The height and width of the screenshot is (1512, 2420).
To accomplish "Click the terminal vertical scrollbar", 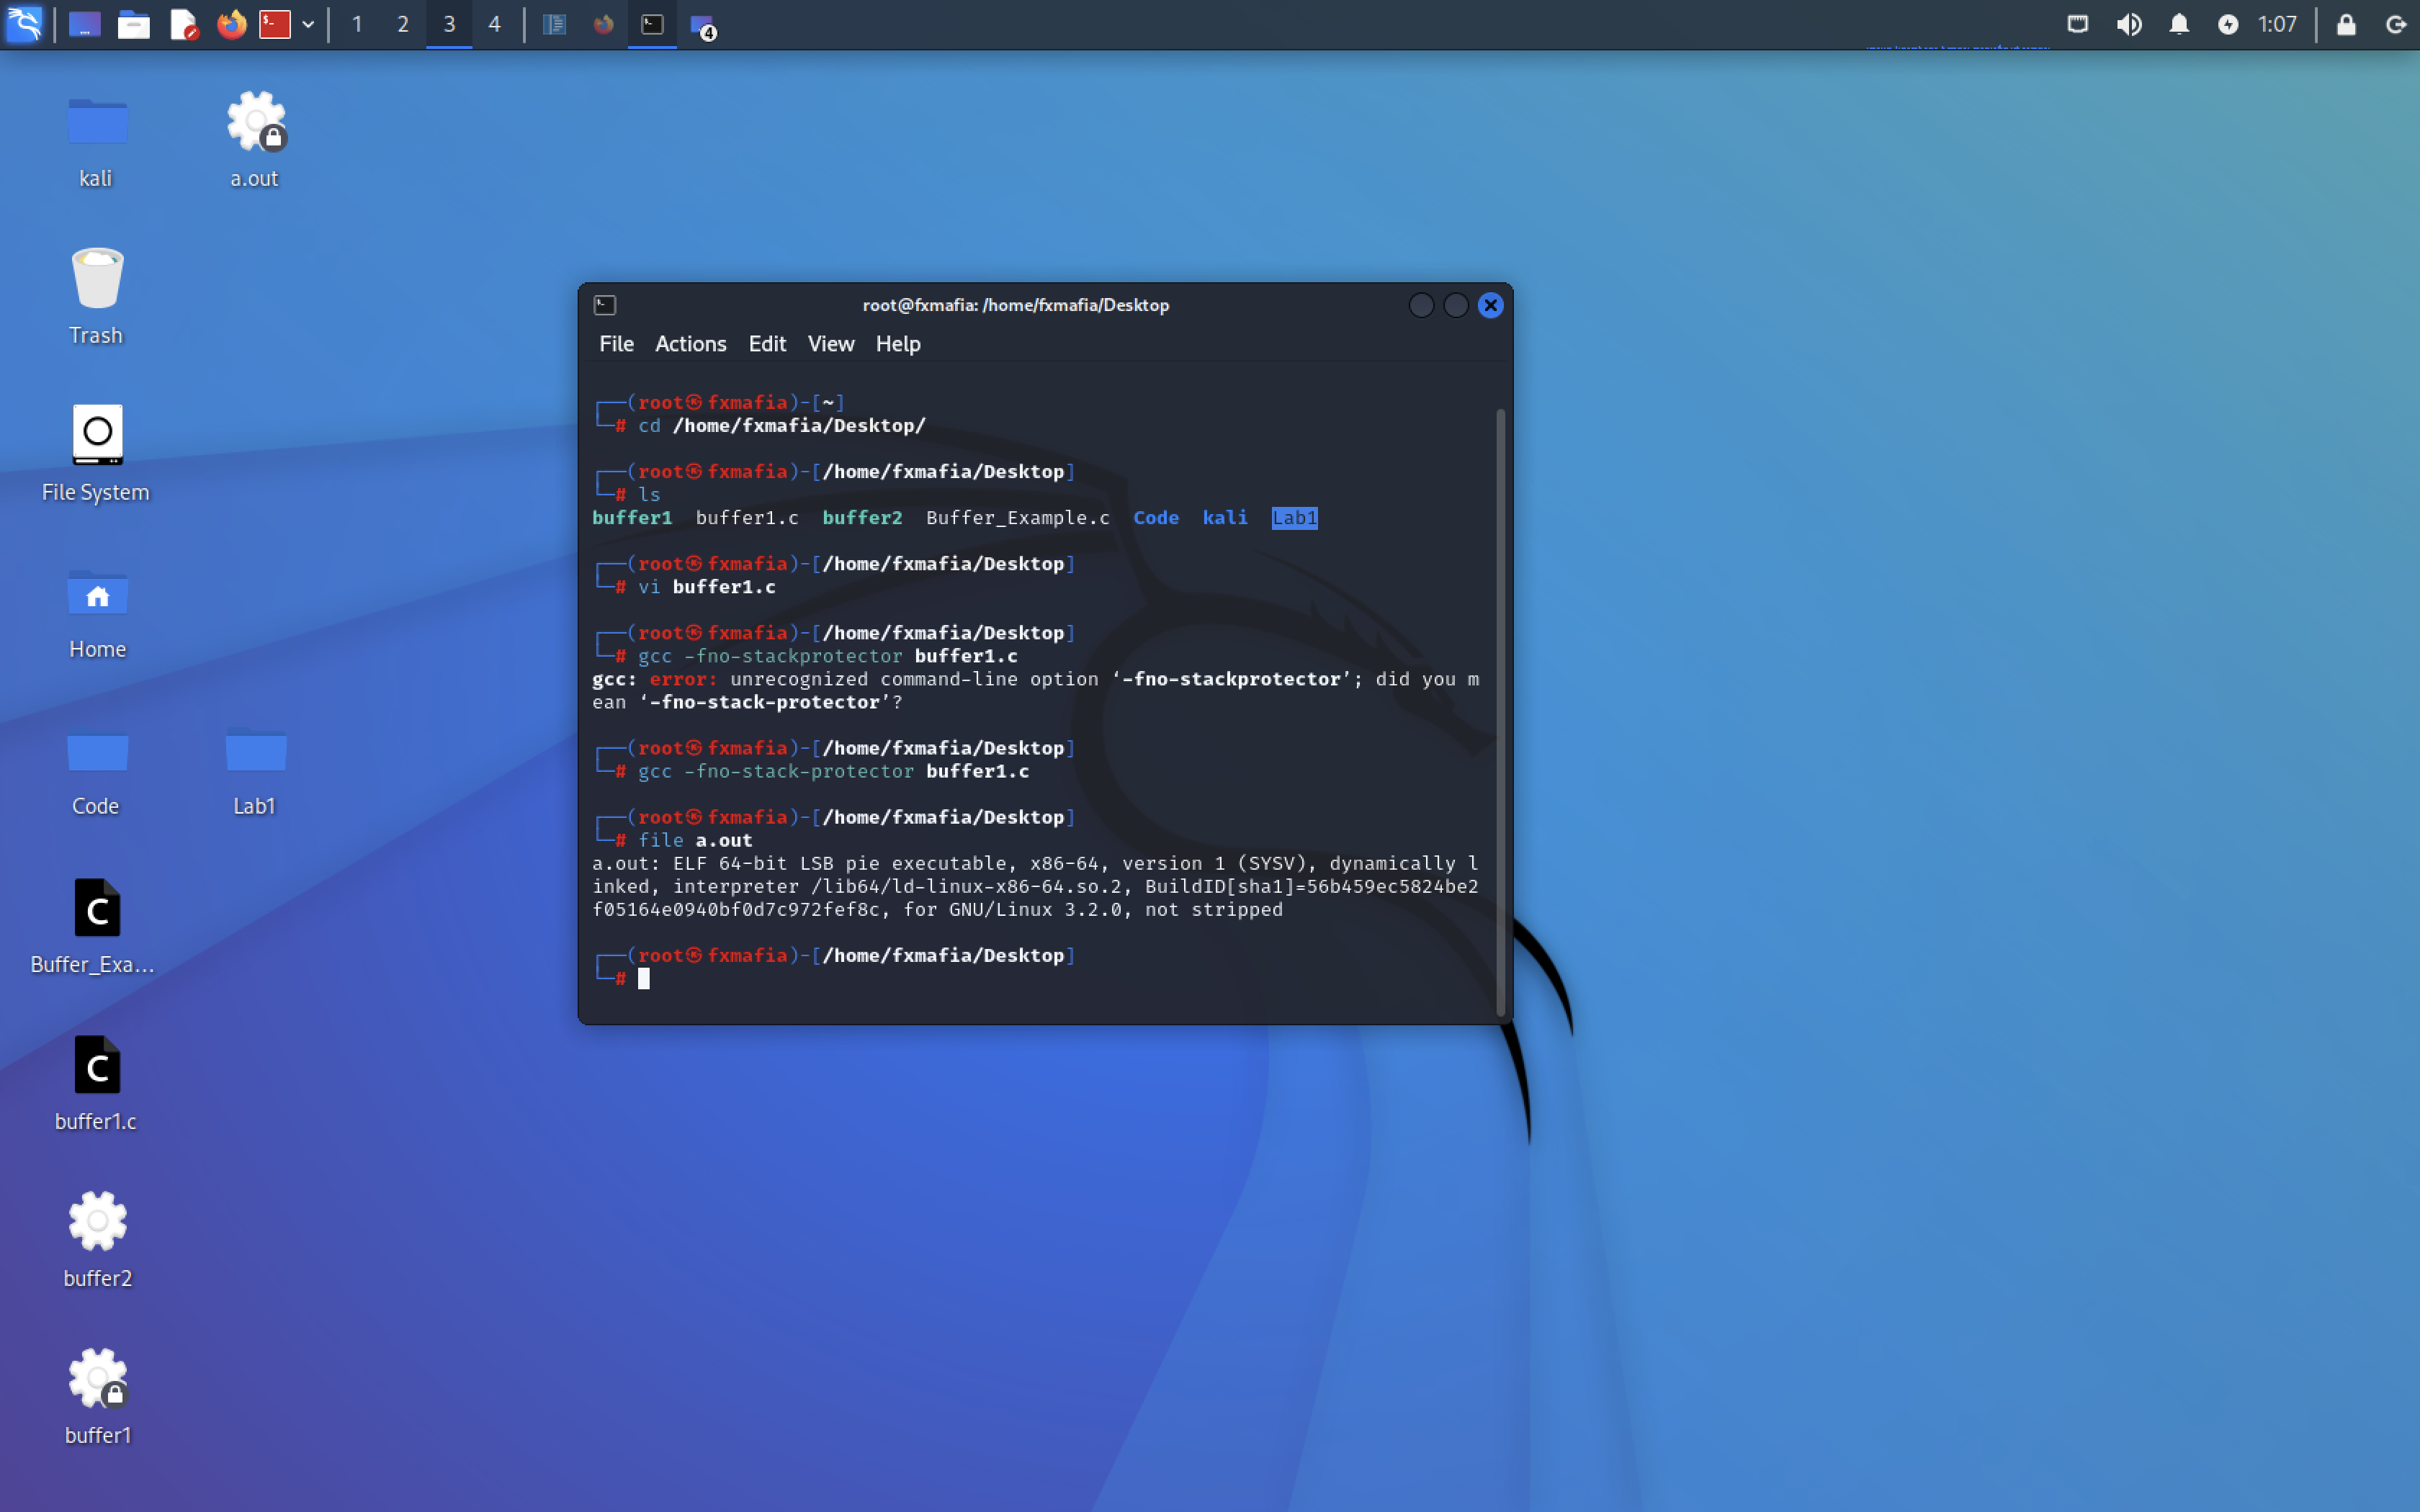I will [1500, 712].
